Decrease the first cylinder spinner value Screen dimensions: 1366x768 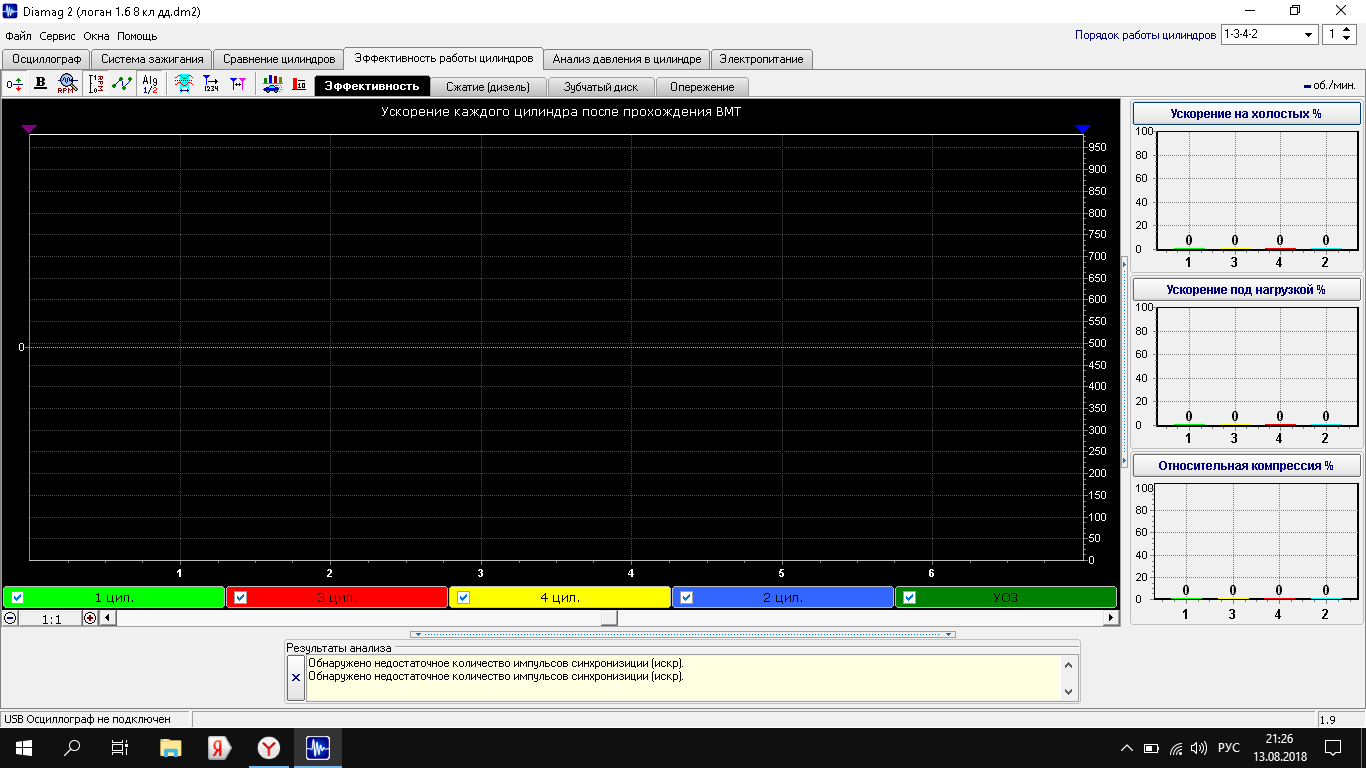[1347, 39]
